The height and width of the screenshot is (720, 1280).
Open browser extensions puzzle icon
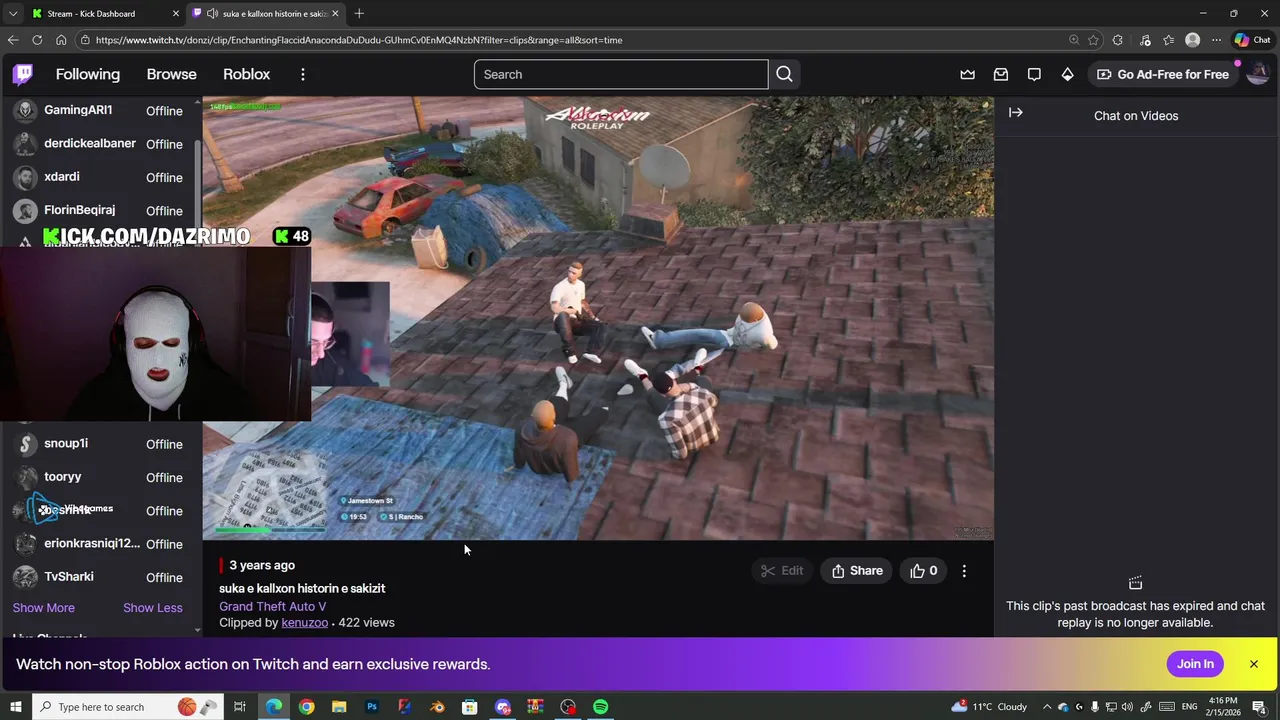1118,40
